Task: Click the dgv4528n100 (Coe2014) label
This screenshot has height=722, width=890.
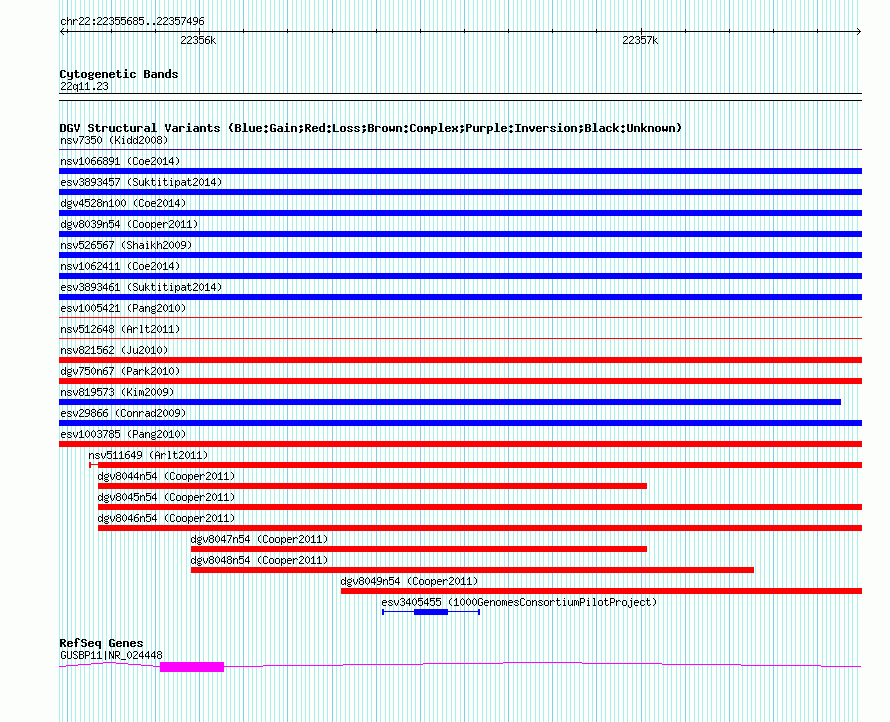Action: (x=123, y=203)
